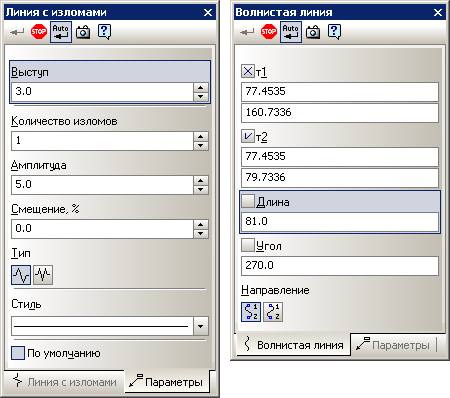
Task: Select single-break line type icon under Тип
Action: (21, 275)
